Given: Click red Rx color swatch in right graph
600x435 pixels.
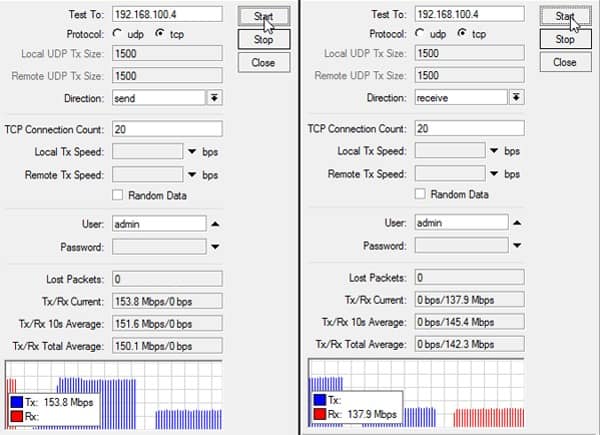Looking at the screenshot, I should click(320, 414).
